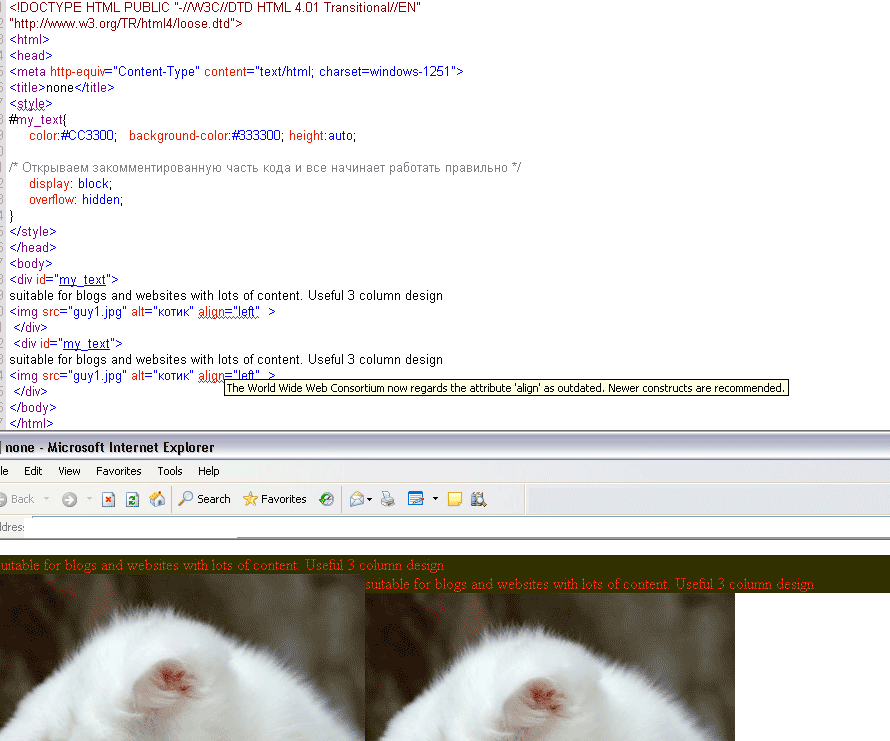
Task: Click the 'display: block;' CSS line
Action: (70, 184)
